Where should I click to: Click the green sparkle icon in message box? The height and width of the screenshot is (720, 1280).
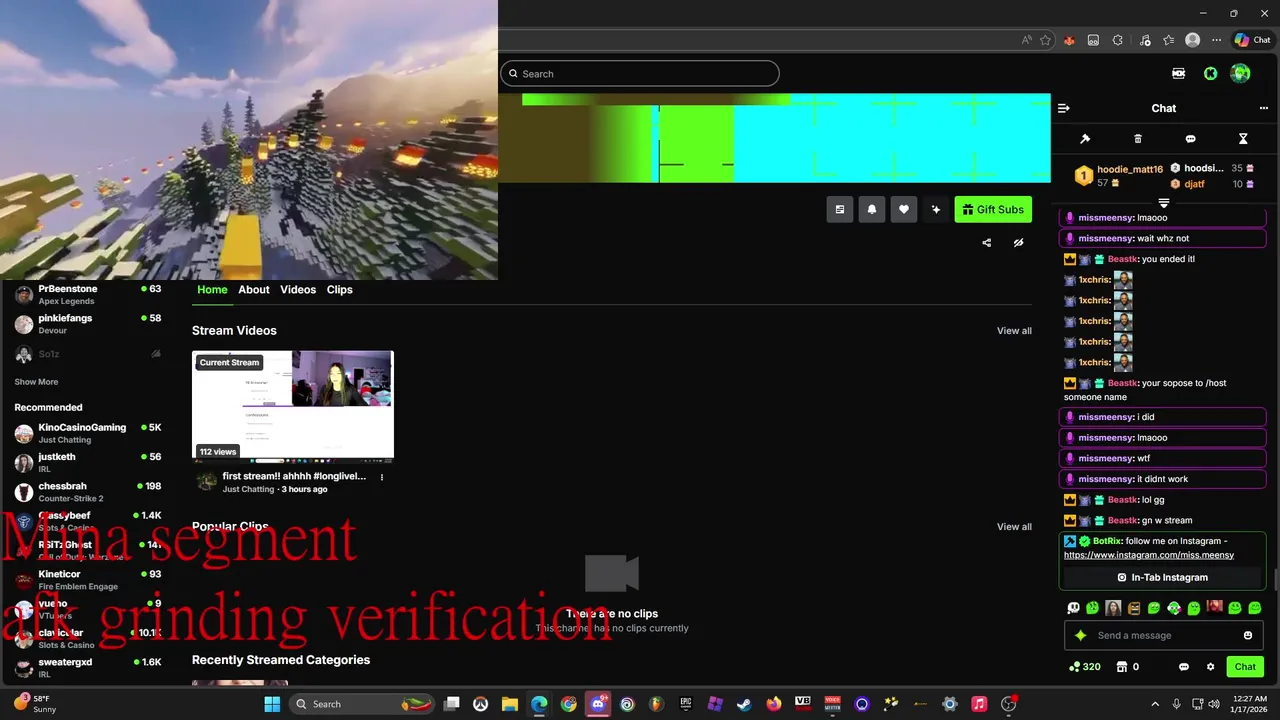[x=1080, y=635]
